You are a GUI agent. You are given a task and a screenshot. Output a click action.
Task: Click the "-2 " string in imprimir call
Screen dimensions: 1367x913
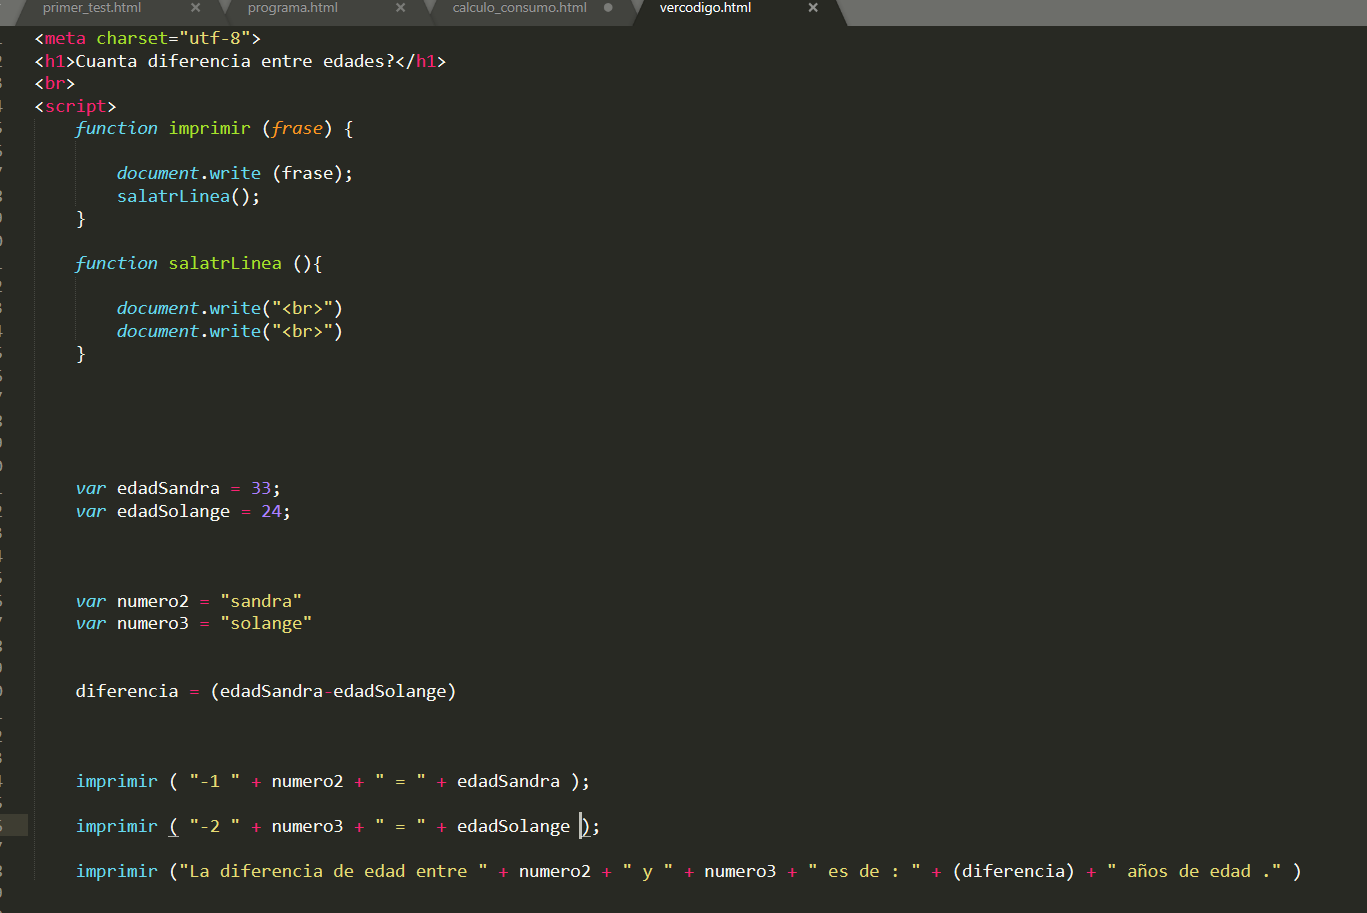[214, 826]
